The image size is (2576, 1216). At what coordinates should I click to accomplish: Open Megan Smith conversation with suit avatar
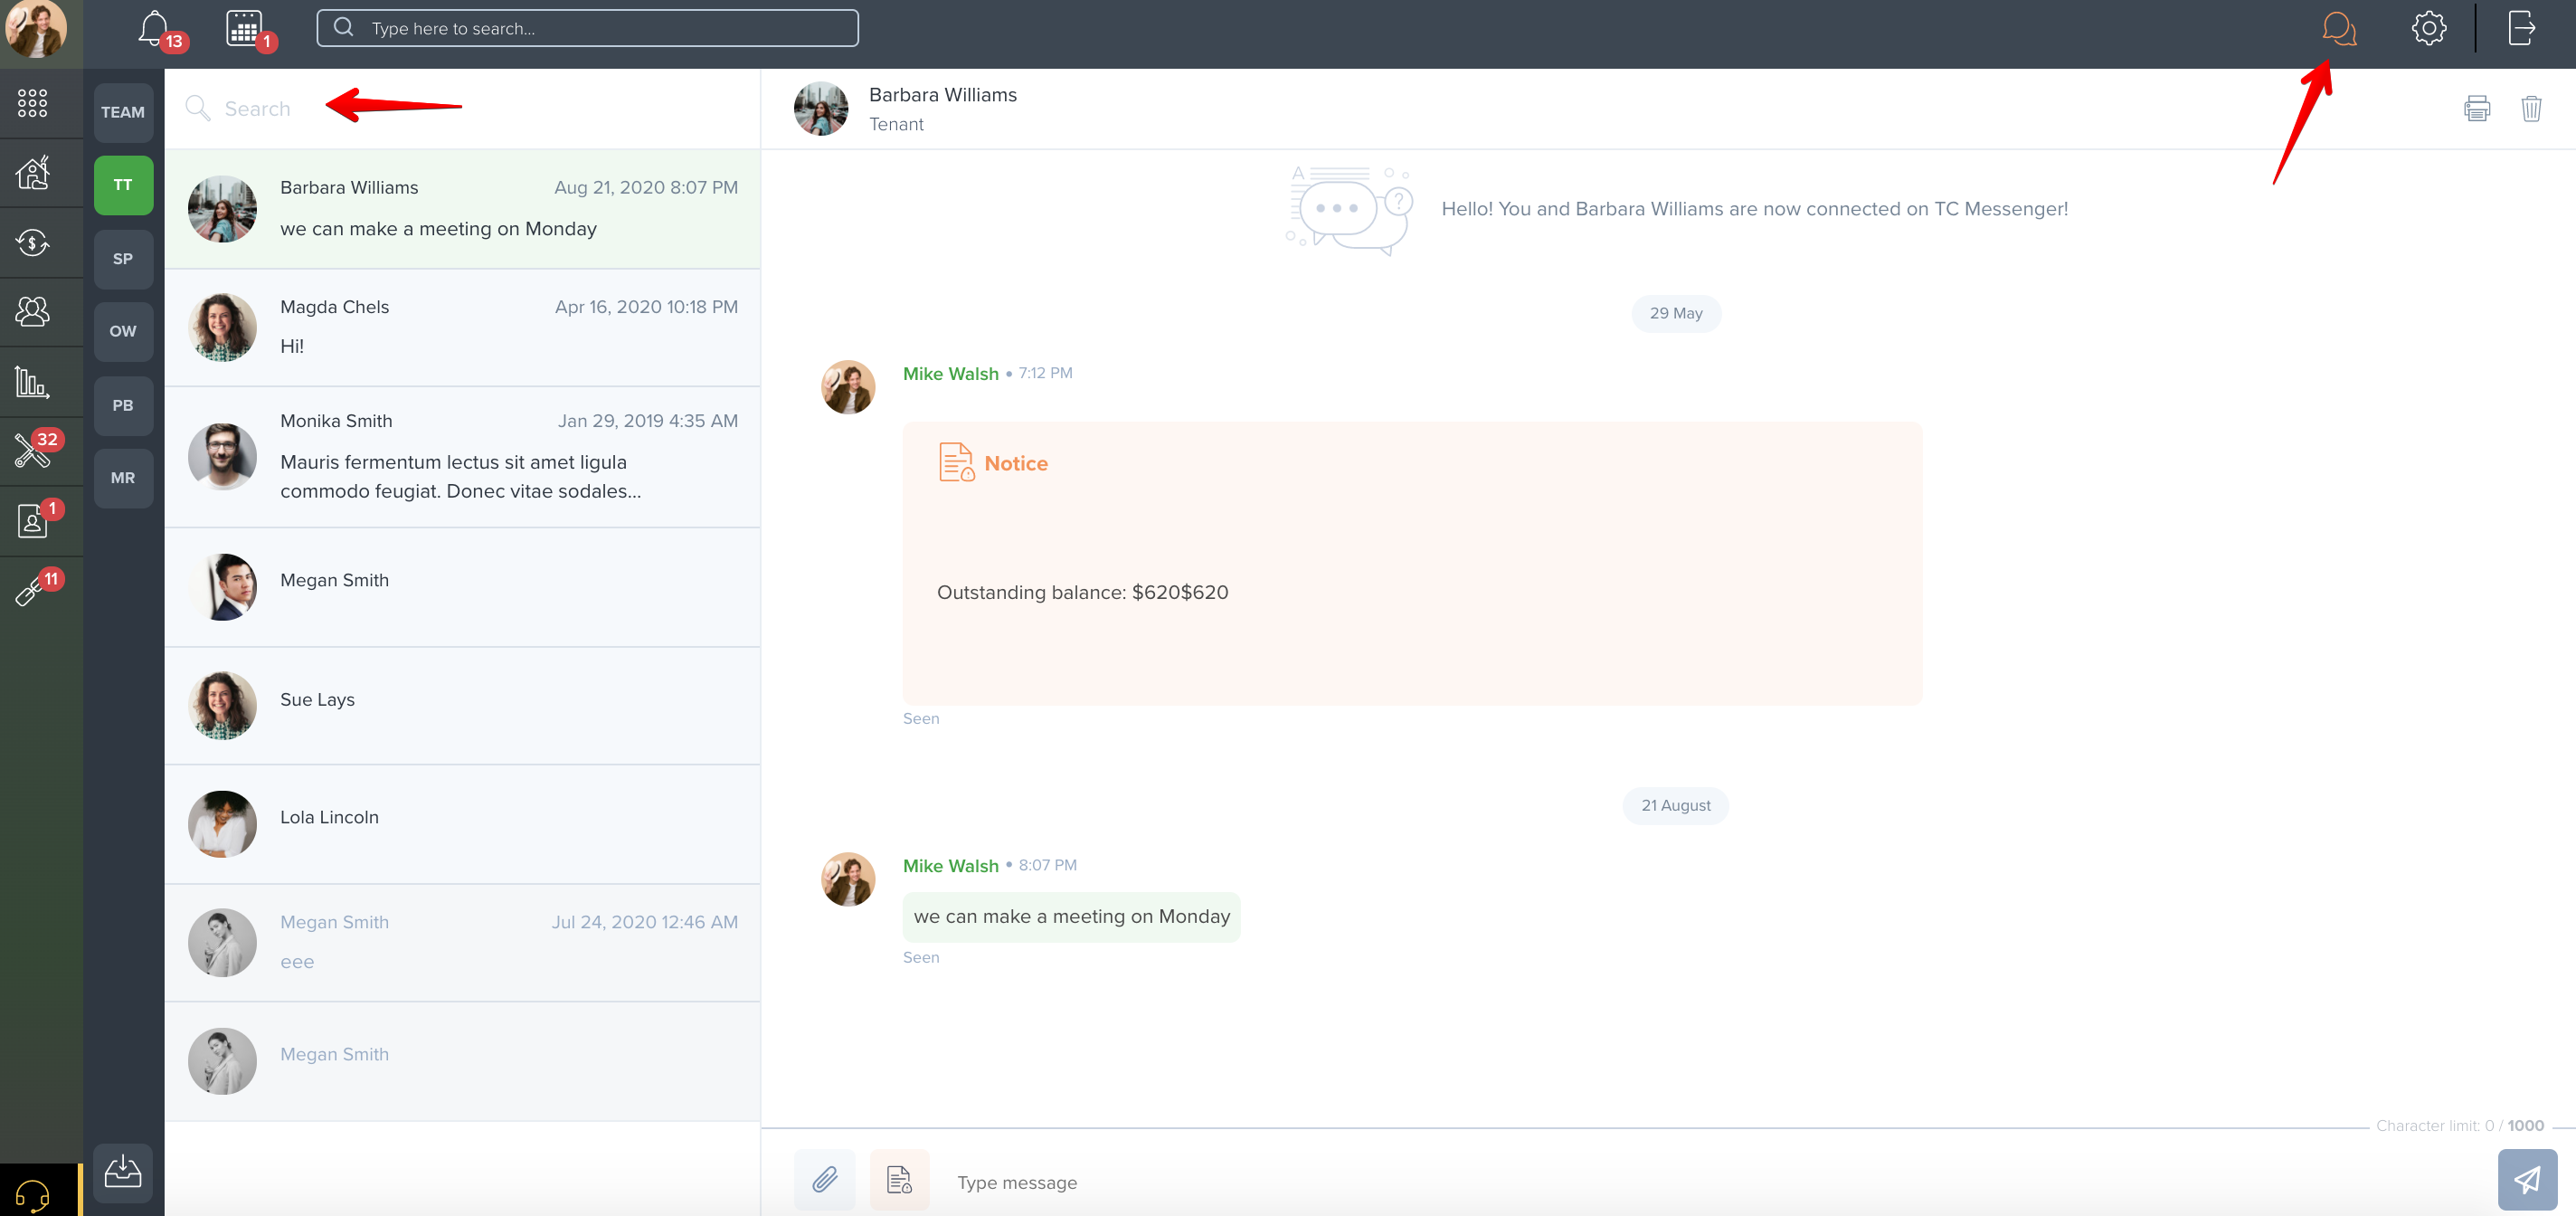(x=462, y=587)
